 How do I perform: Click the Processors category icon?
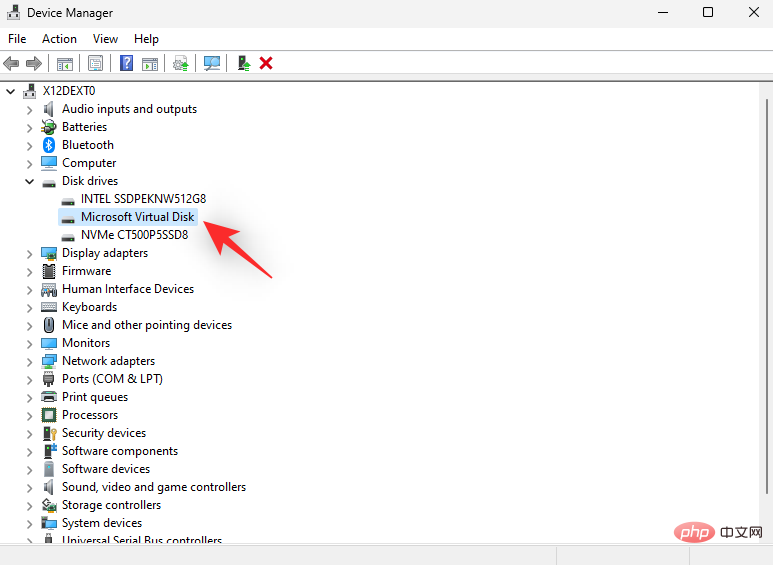[49, 415]
